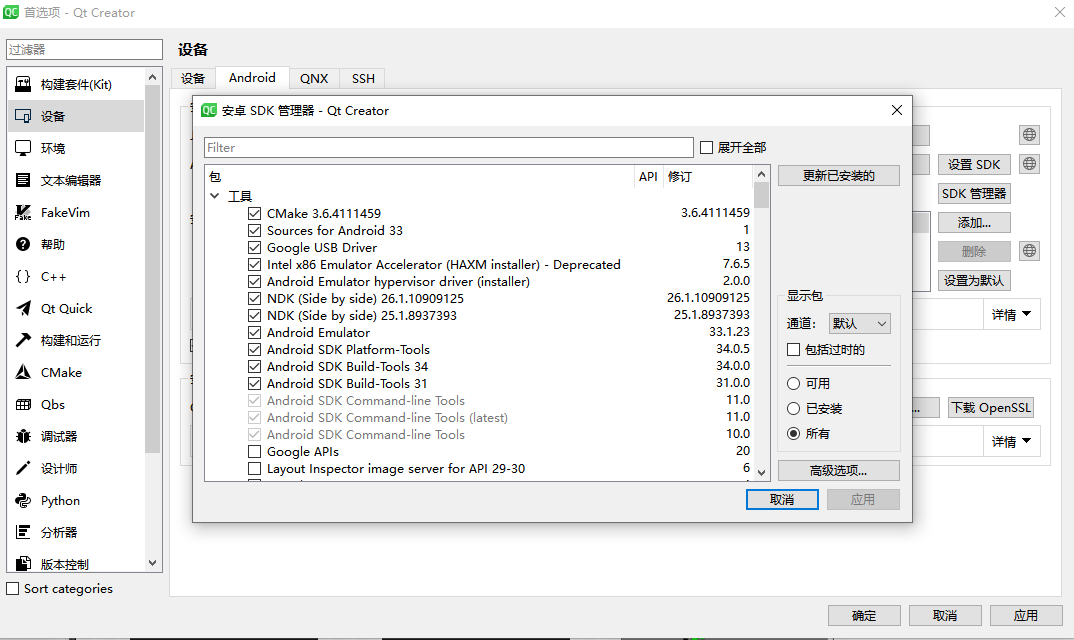Image resolution: width=1074 pixels, height=640 pixels.
Task: Toggle the 展开全部 checkbox
Action: coord(706,147)
